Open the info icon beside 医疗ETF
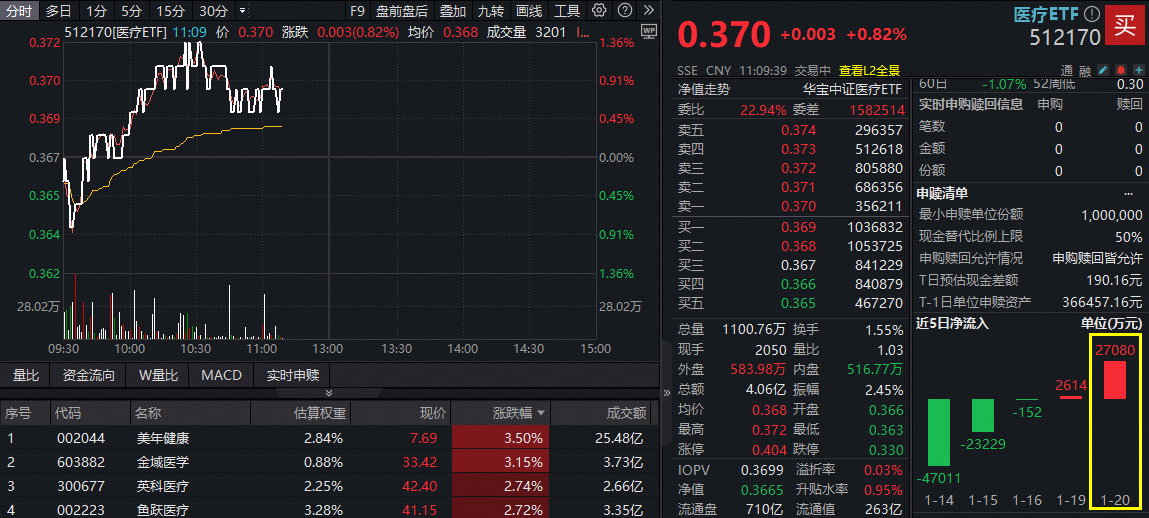The width and height of the screenshot is (1149, 518). tap(1092, 14)
